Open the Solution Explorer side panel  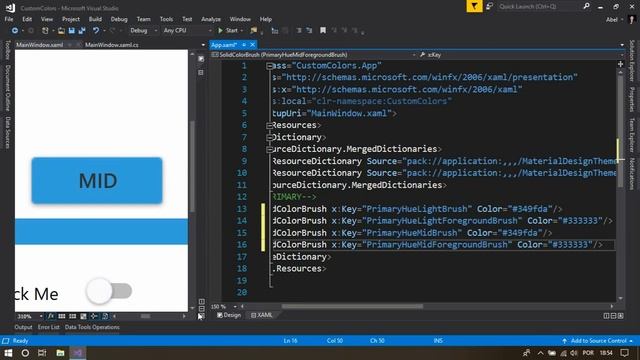(632, 60)
